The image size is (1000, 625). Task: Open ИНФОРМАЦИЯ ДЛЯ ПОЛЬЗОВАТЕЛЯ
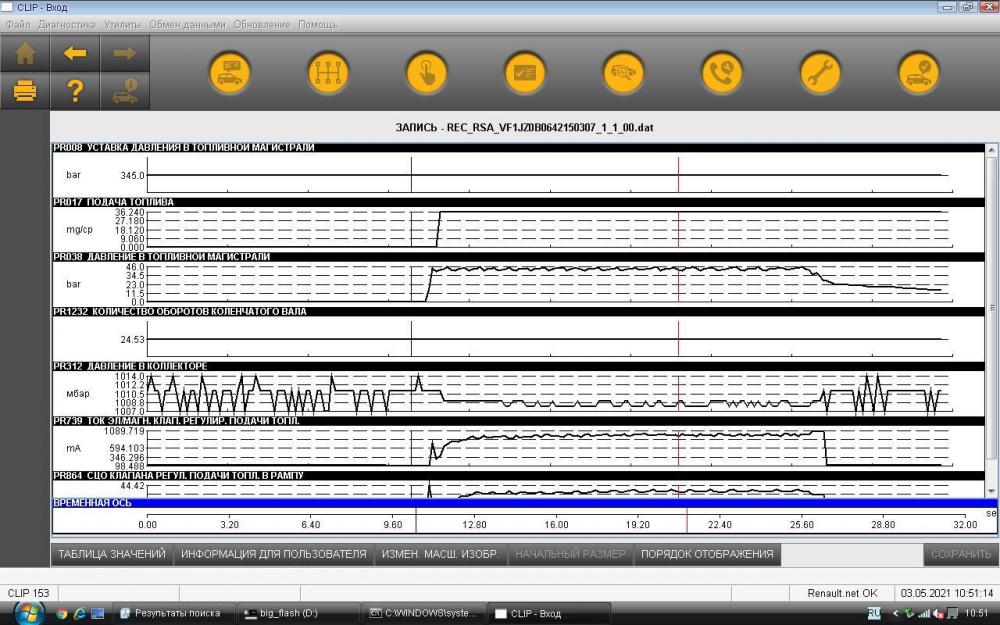pos(274,554)
